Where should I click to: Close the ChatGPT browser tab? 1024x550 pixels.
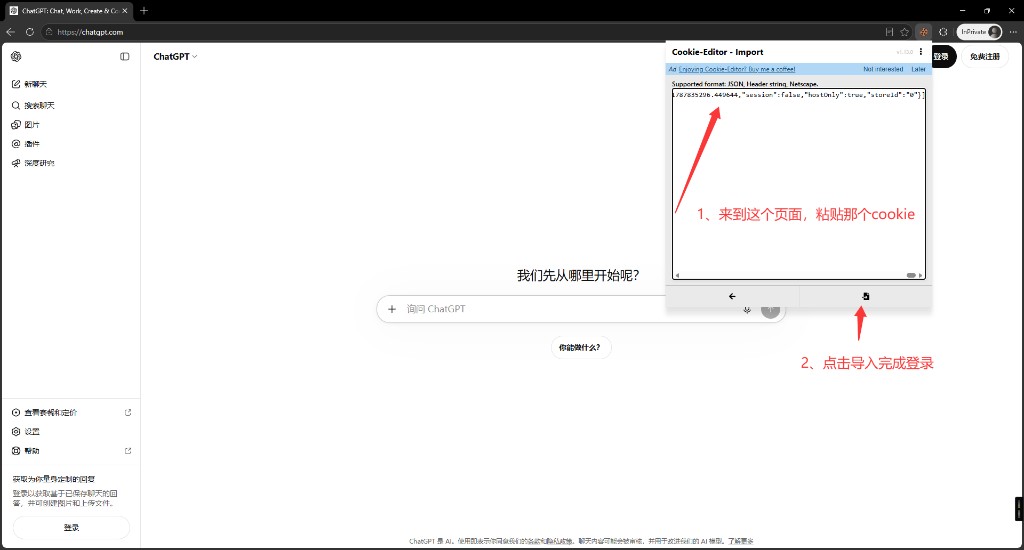coord(125,10)
